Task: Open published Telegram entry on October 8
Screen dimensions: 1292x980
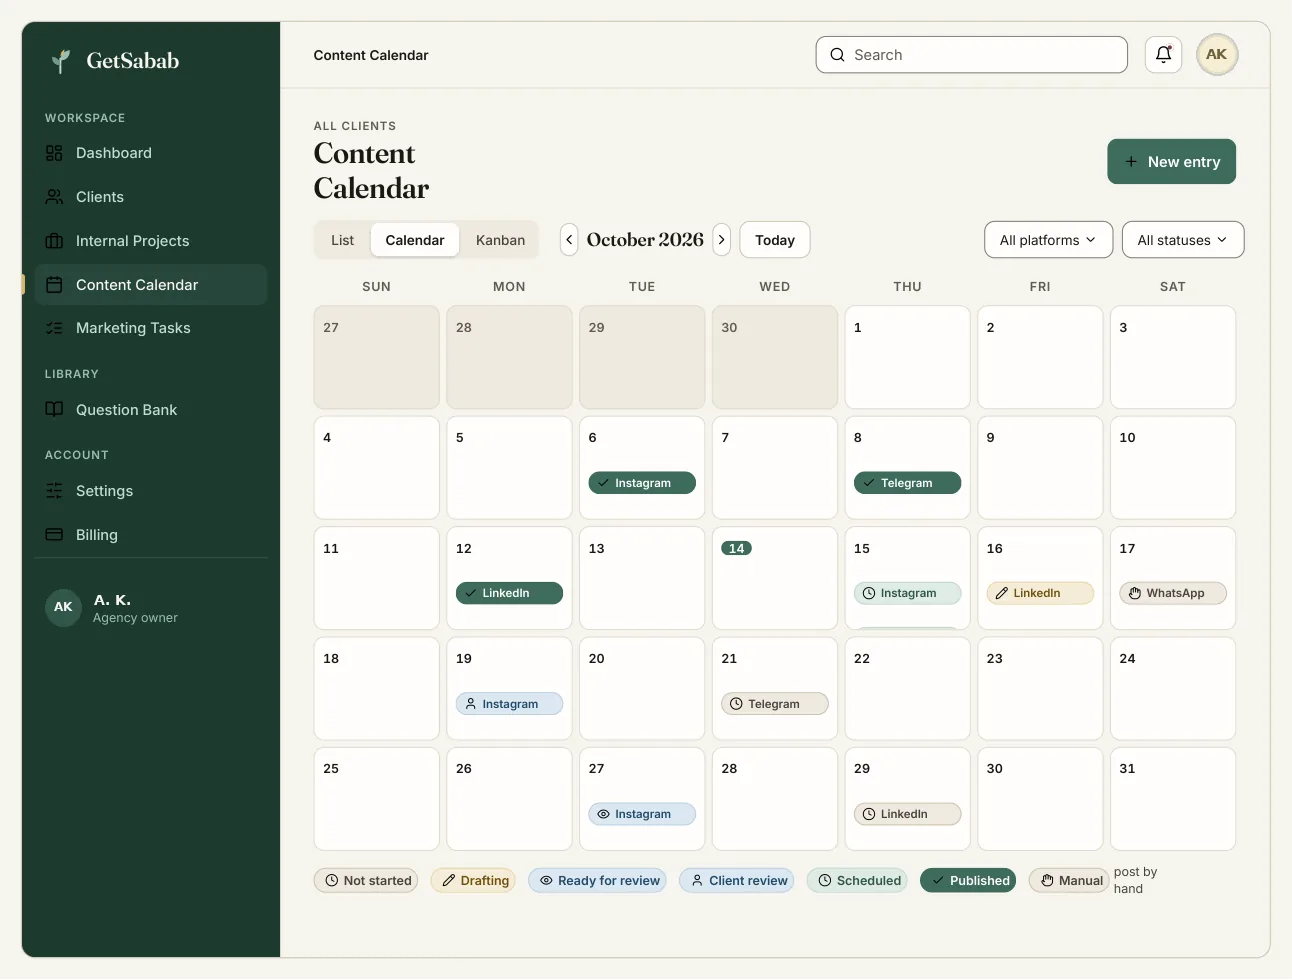Action: (907, 483)
